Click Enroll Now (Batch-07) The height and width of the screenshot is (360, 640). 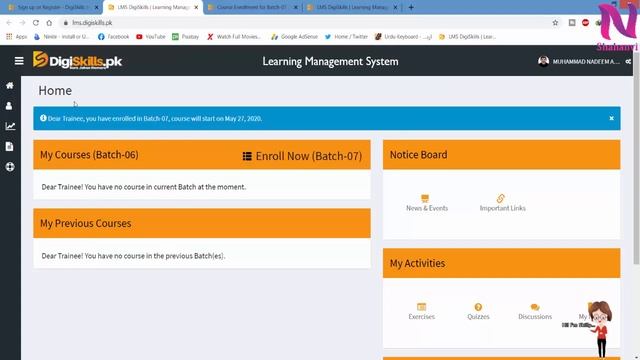302,156
